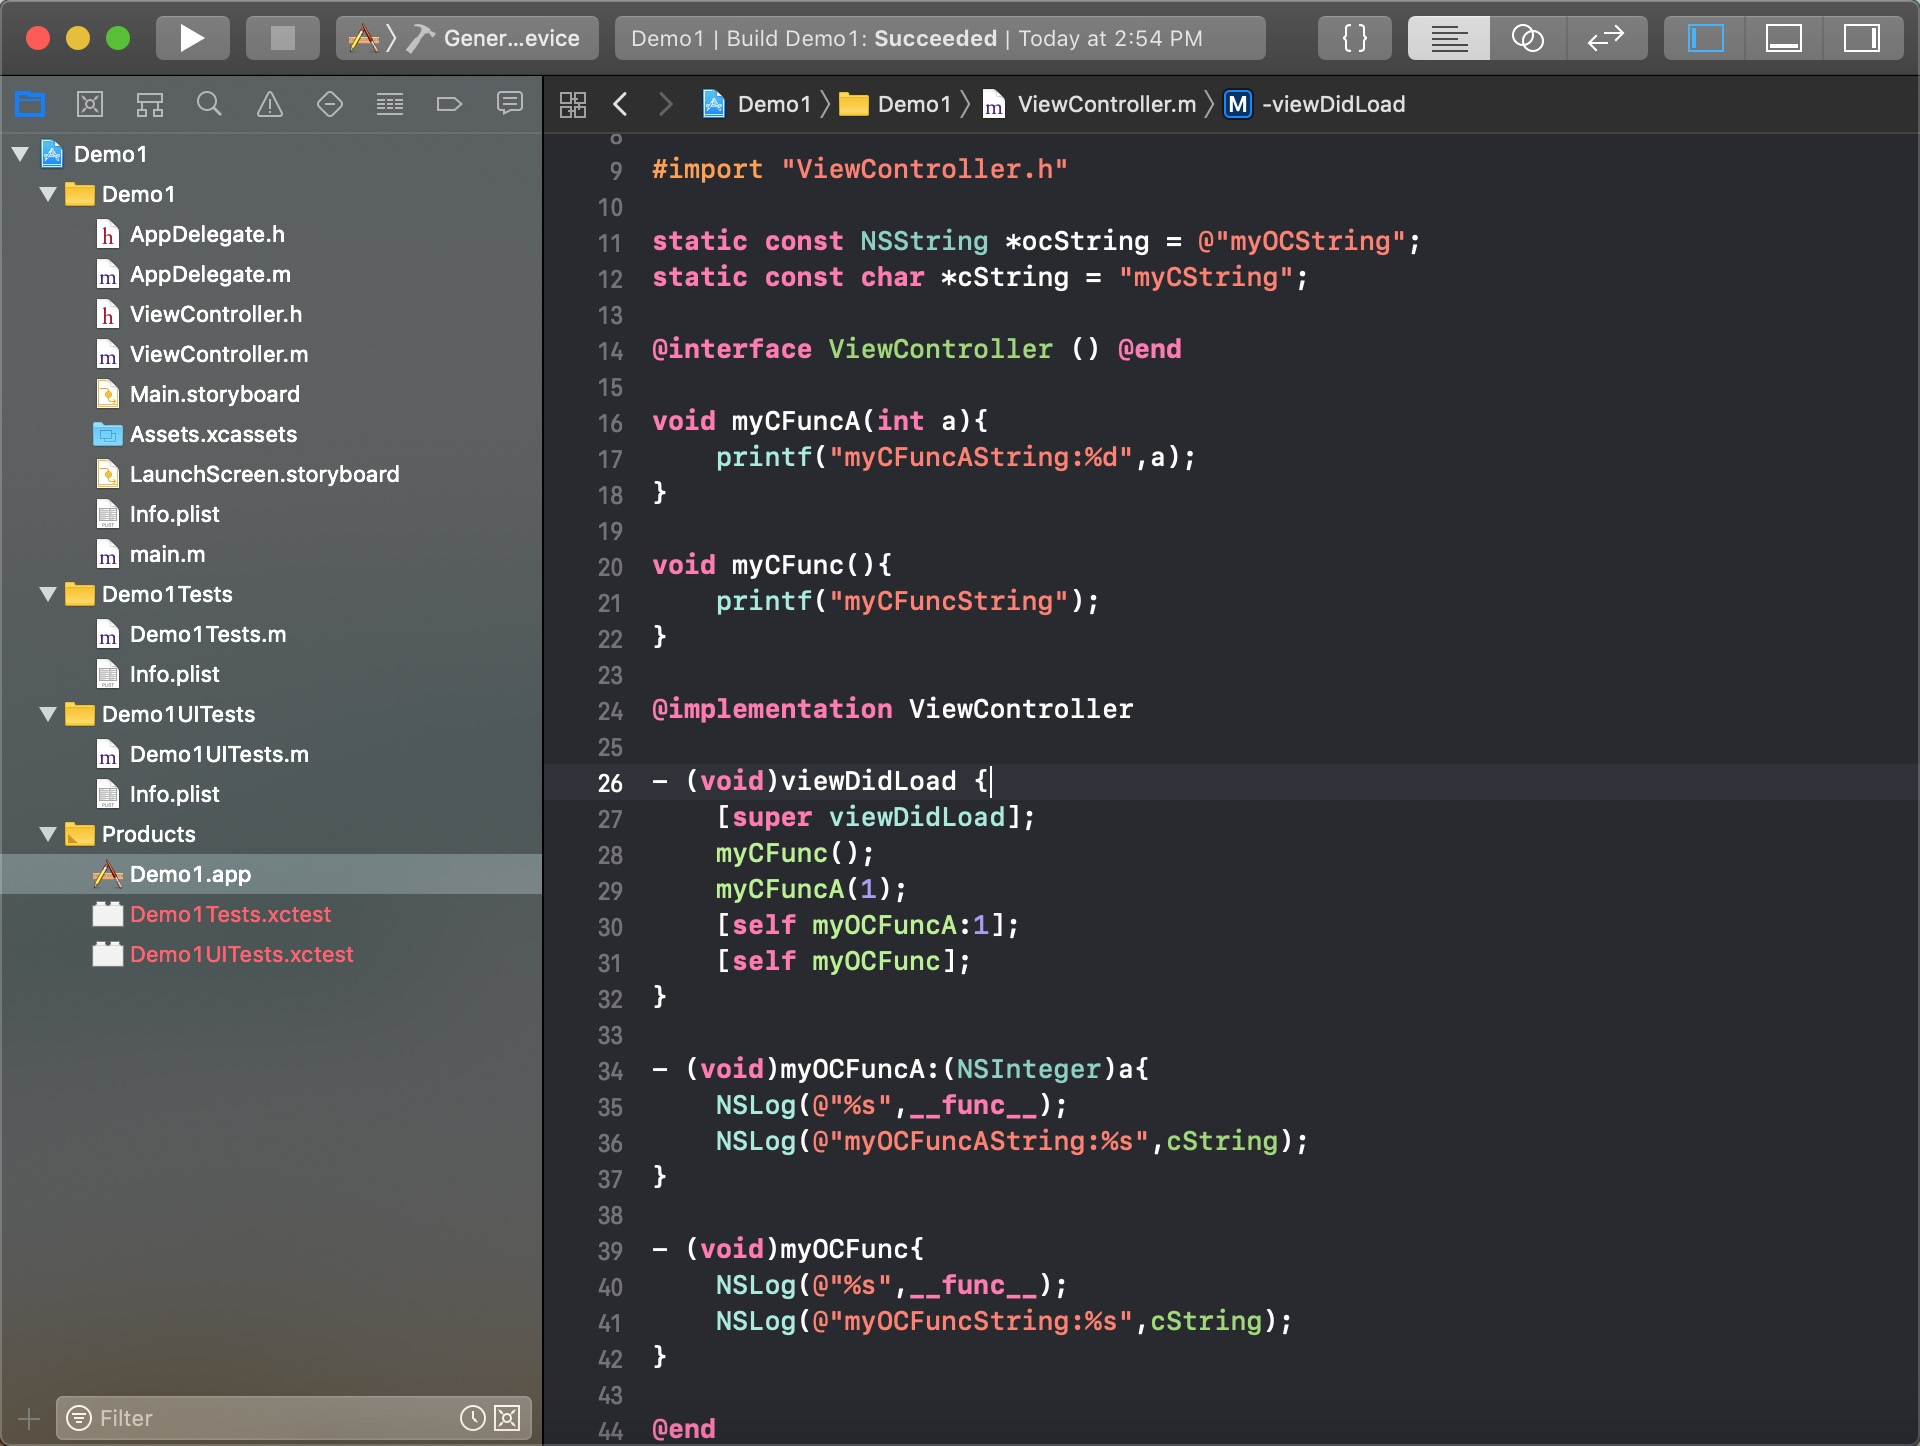The height and width of the screenshot is (1446, 1920).
Task: Click the Run build play button
Action: [191, 38]
